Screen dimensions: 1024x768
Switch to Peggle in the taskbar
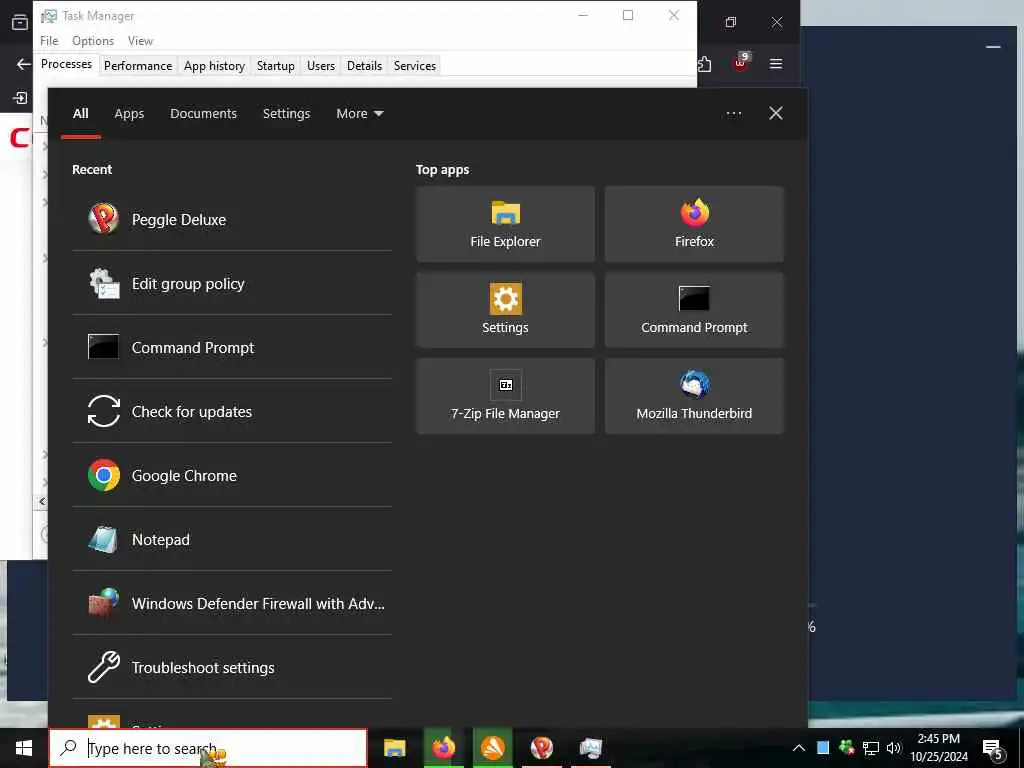click(541, 748)
